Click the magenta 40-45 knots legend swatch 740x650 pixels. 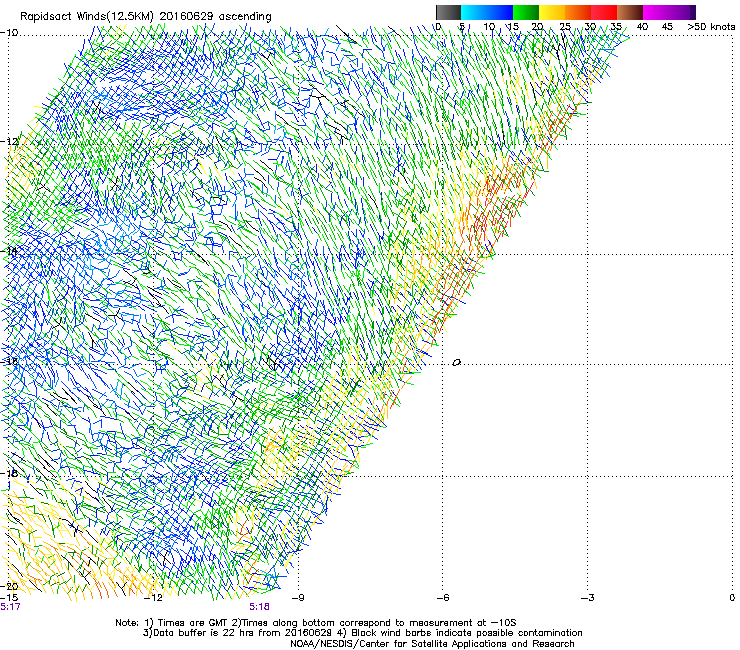pyautogui.click(x=656, y=12)
